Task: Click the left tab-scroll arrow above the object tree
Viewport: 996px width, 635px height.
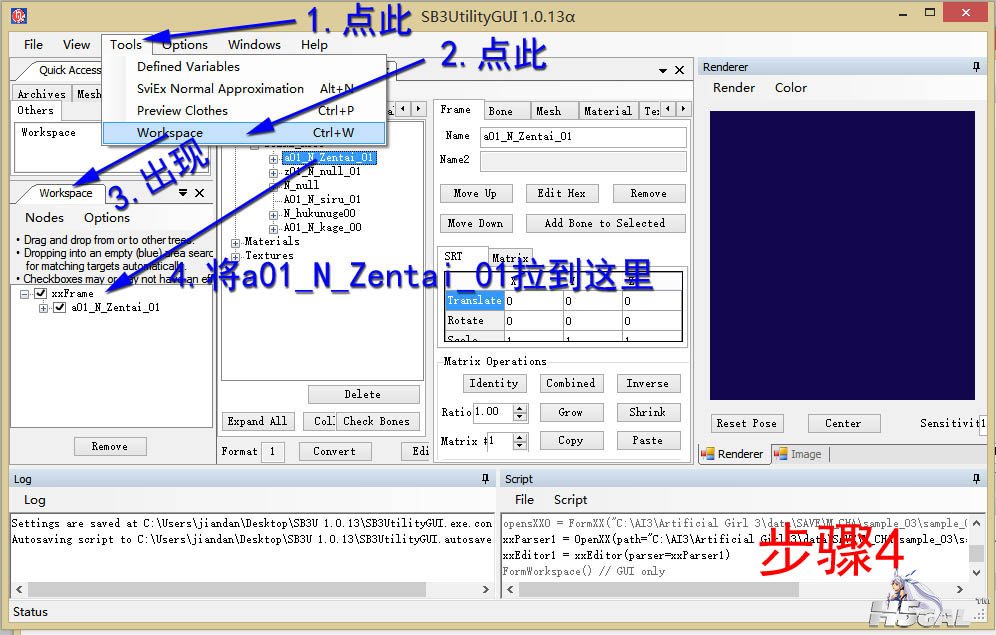Action: (x=403, y=109)
